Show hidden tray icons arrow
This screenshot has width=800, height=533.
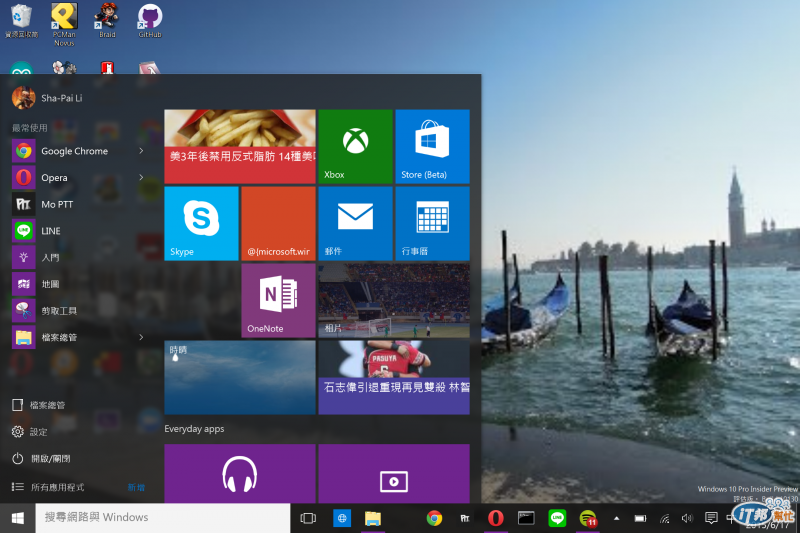pos(616,518)
